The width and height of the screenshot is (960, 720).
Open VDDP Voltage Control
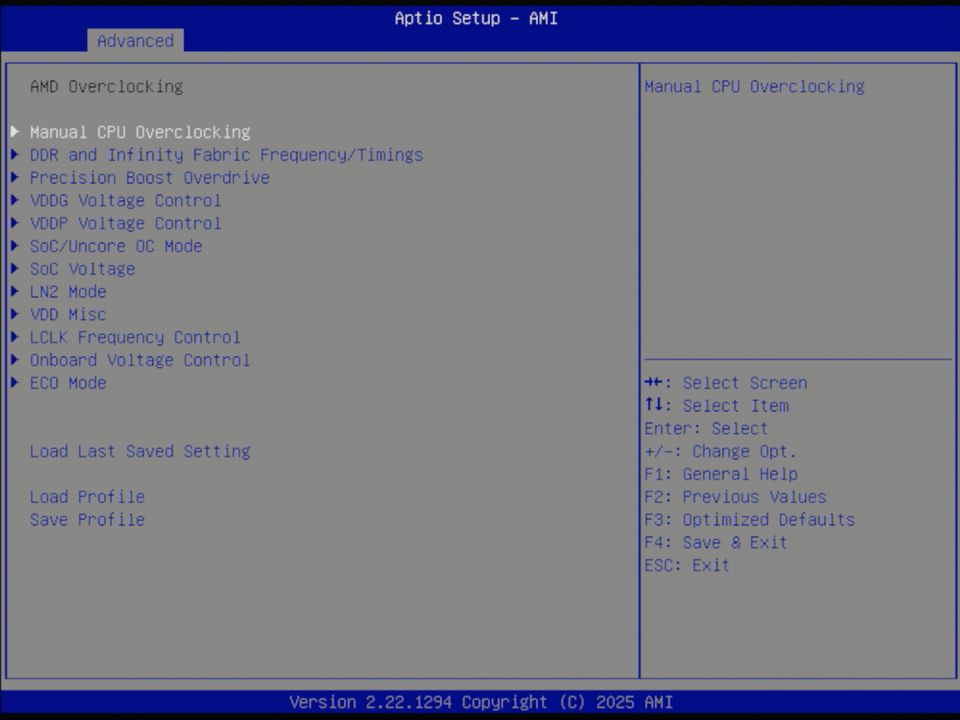[126, 223]
